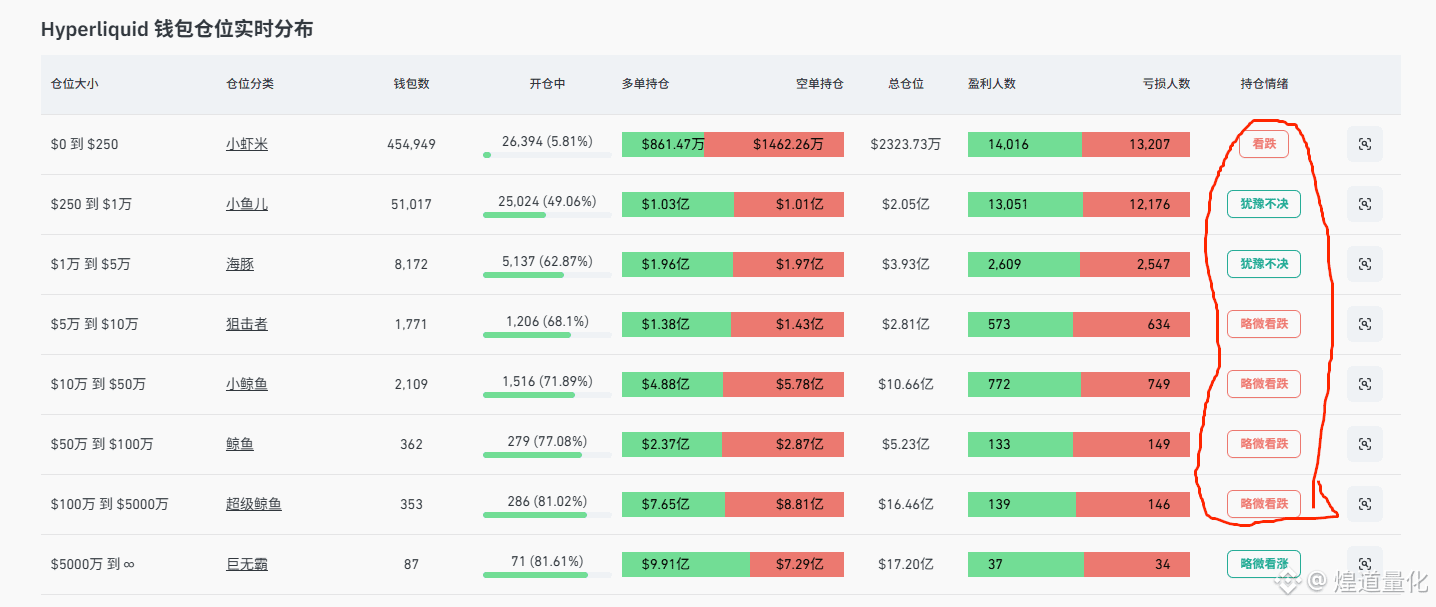Viewport: 1436px width, 607px height.
Task: Open the 小虾米 category link
Action: (x=247, y=144)
